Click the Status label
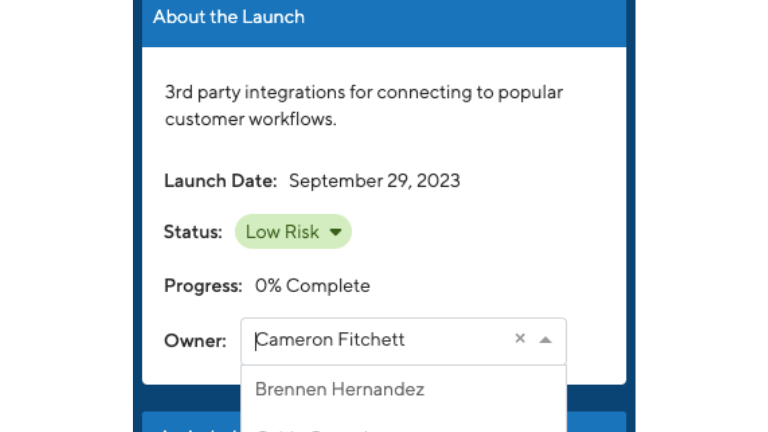This screenshot has width=768, height=432. (193, 232)
